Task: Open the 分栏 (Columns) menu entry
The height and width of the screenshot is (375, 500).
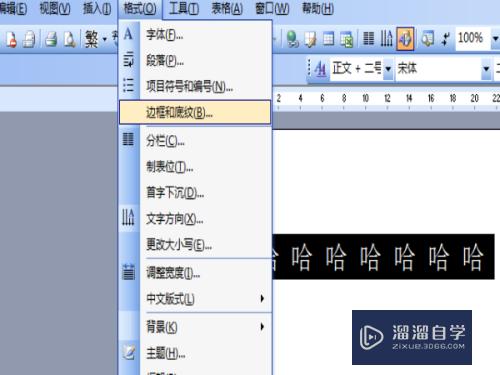Action: pyautogui.click(x=196, y=141)
